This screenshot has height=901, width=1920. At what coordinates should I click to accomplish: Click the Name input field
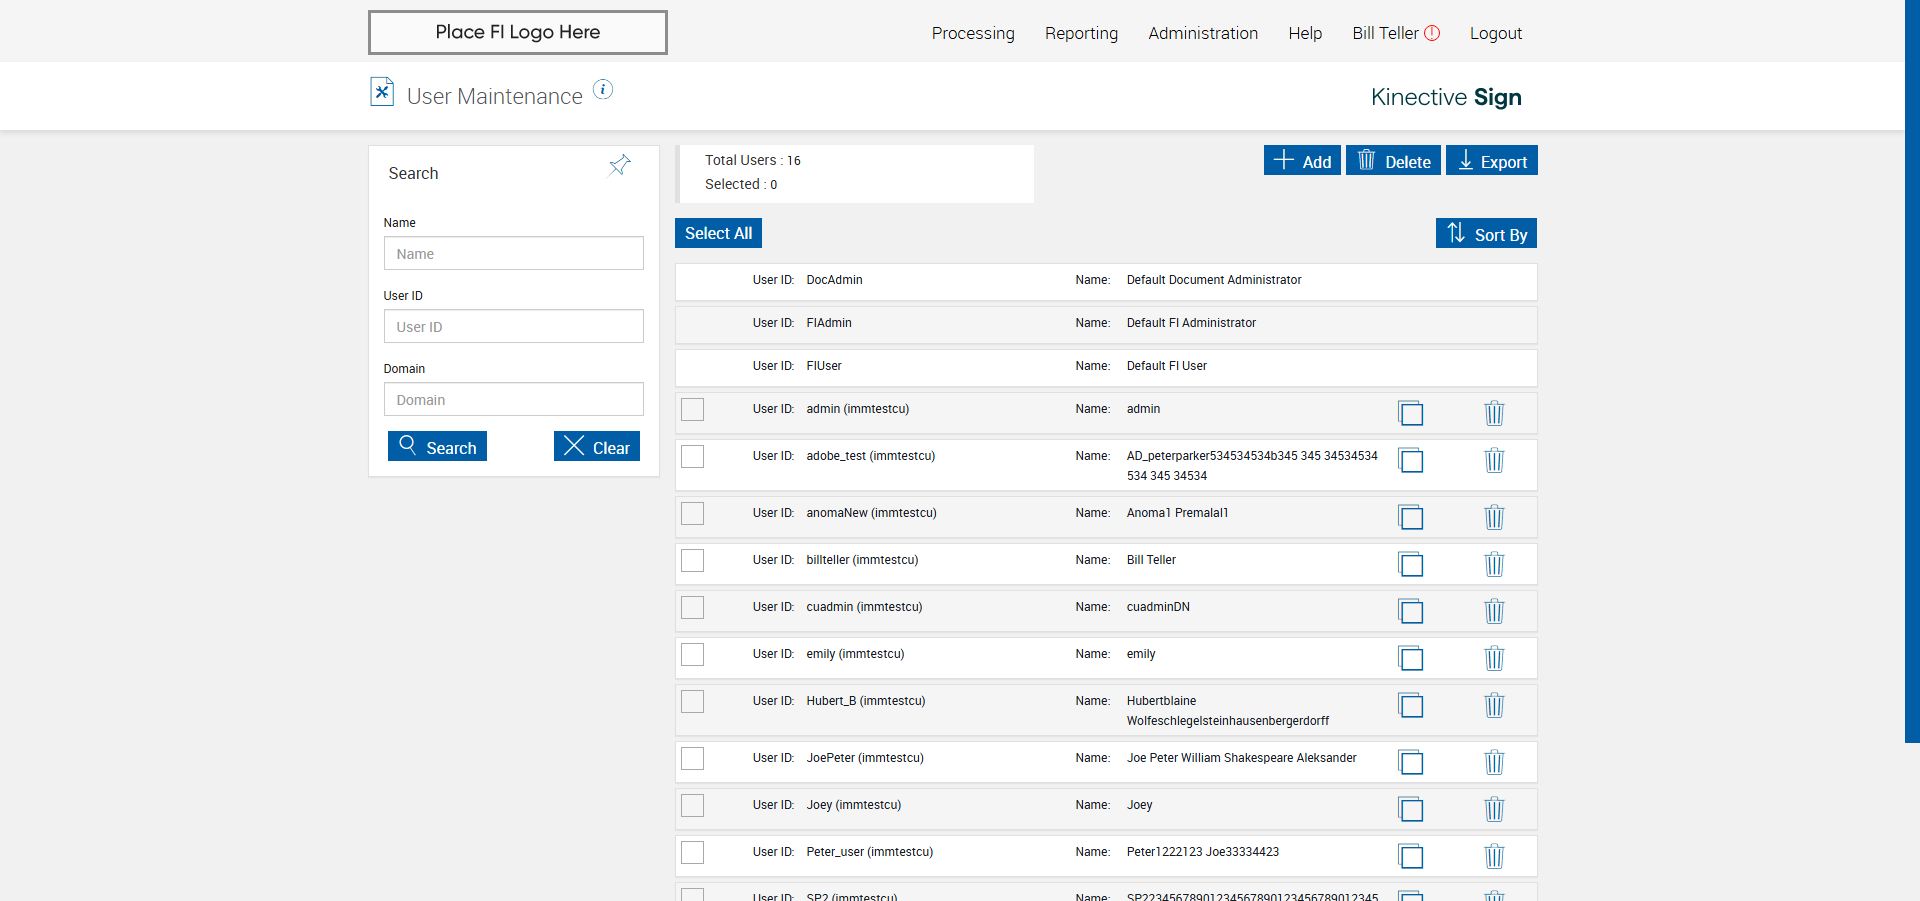pyautogui.click(x=513, y=253)
